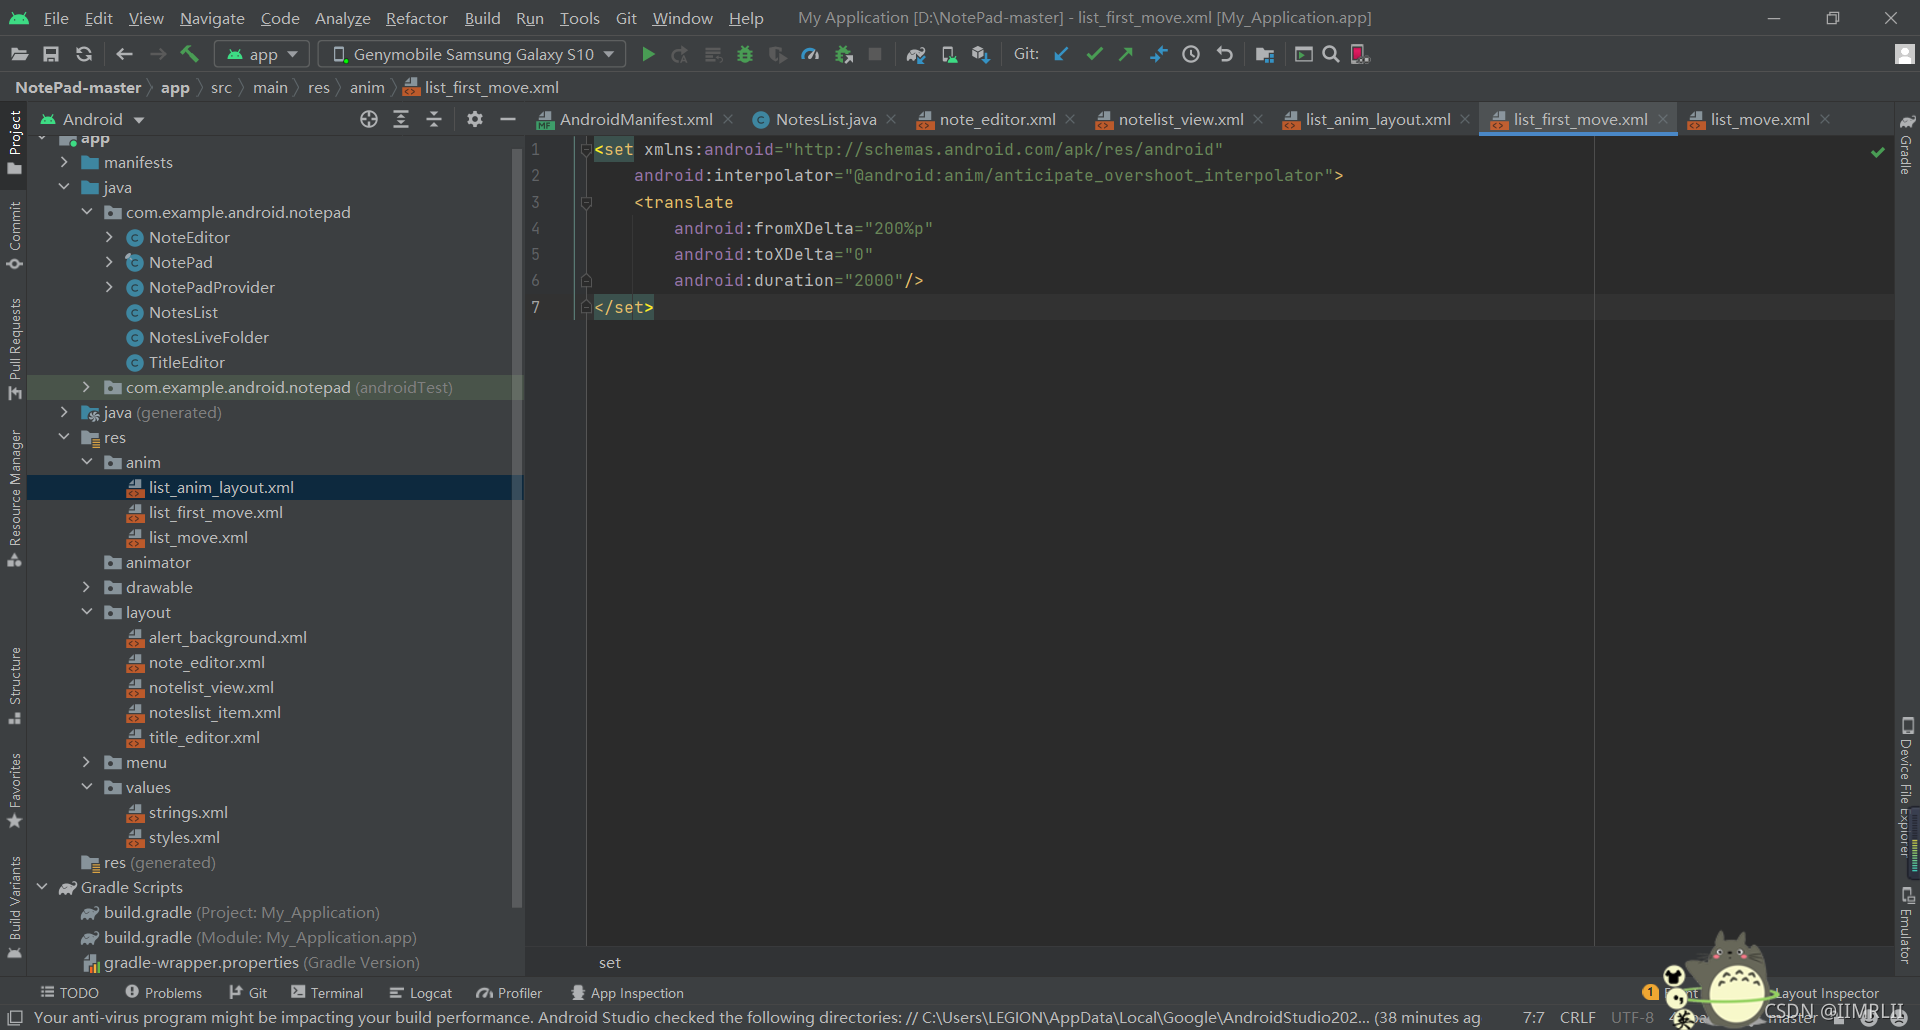Run the app with the green play icon
Viewport: 1920px width, 1030px height.
(648, 54)
